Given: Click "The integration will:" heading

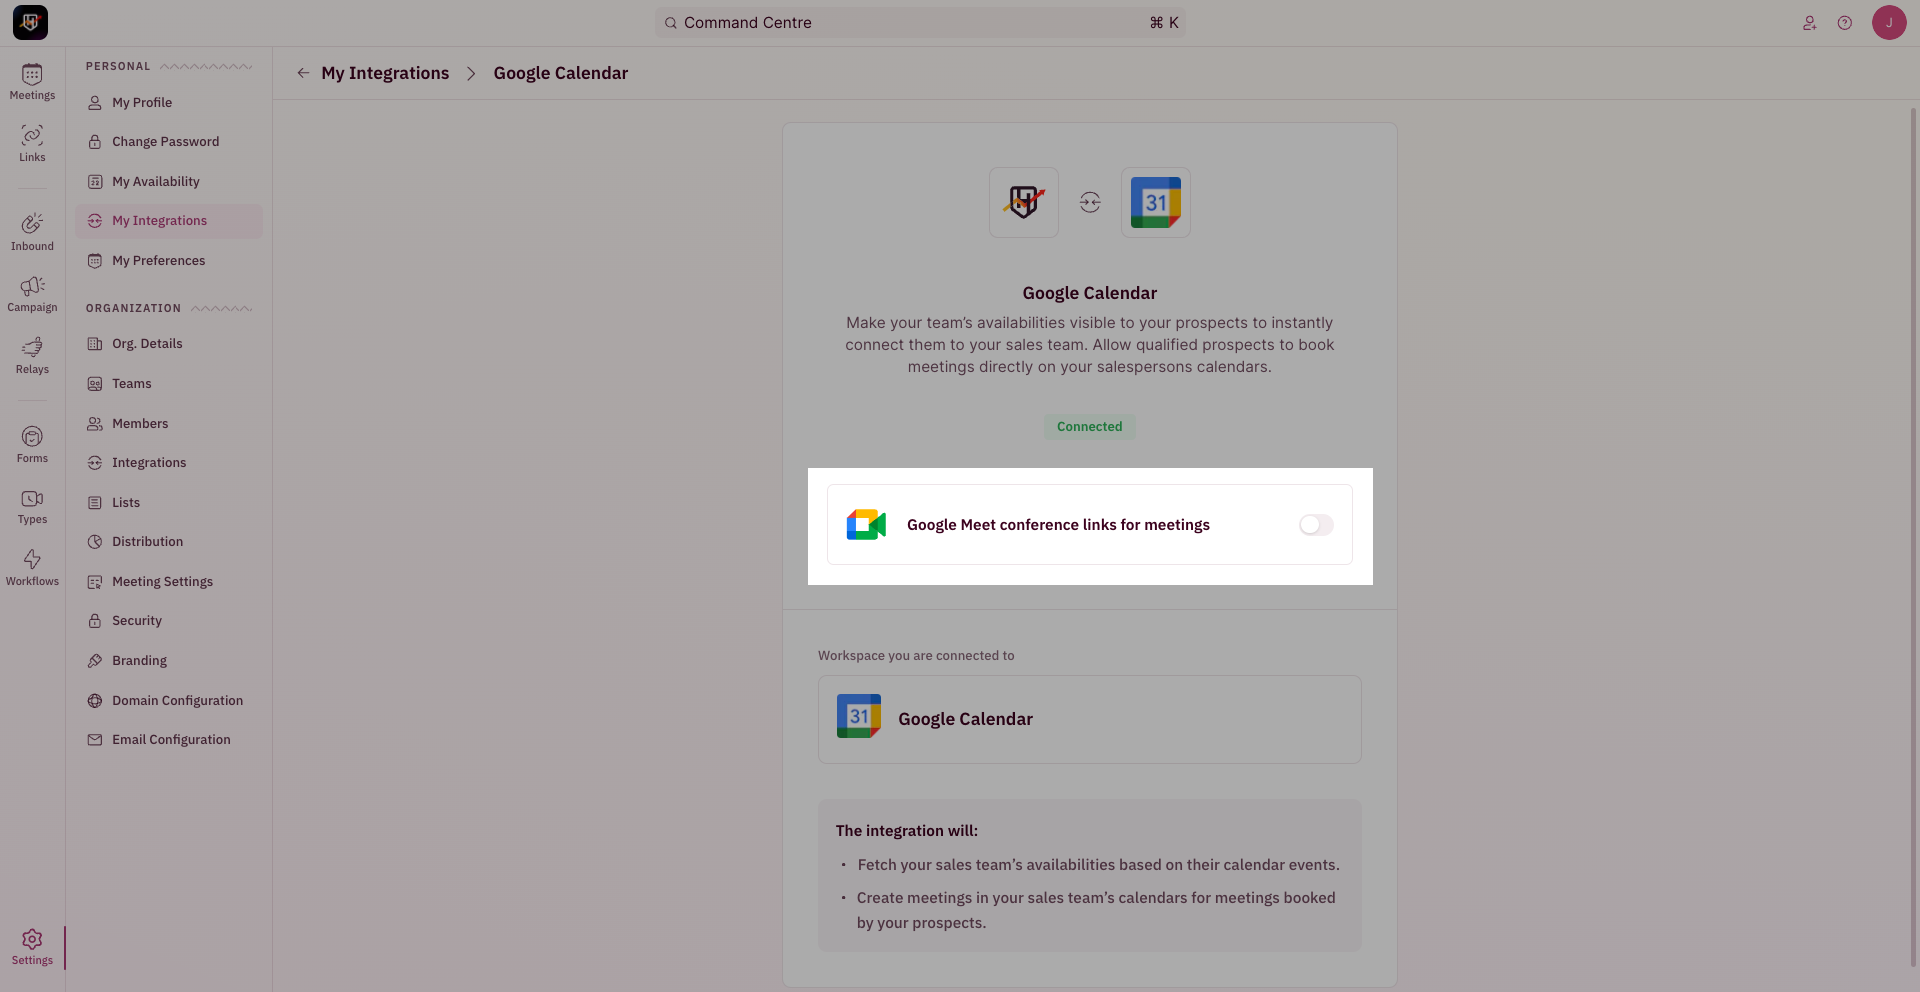Looking at the screenshot, I should point(907,831).
